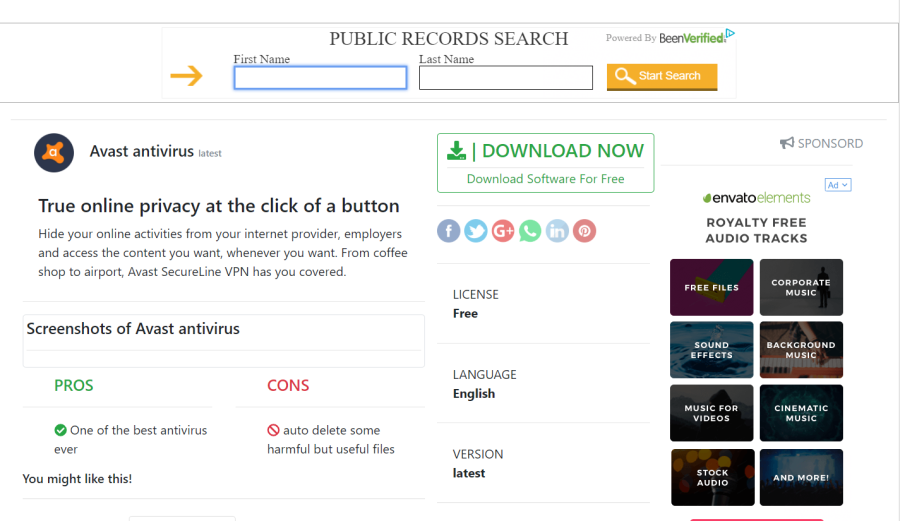This screenshot has width=900, height=521.
Task: Open the Ad options dropdown
Action: pyautogui.click(x=838, y=185)
